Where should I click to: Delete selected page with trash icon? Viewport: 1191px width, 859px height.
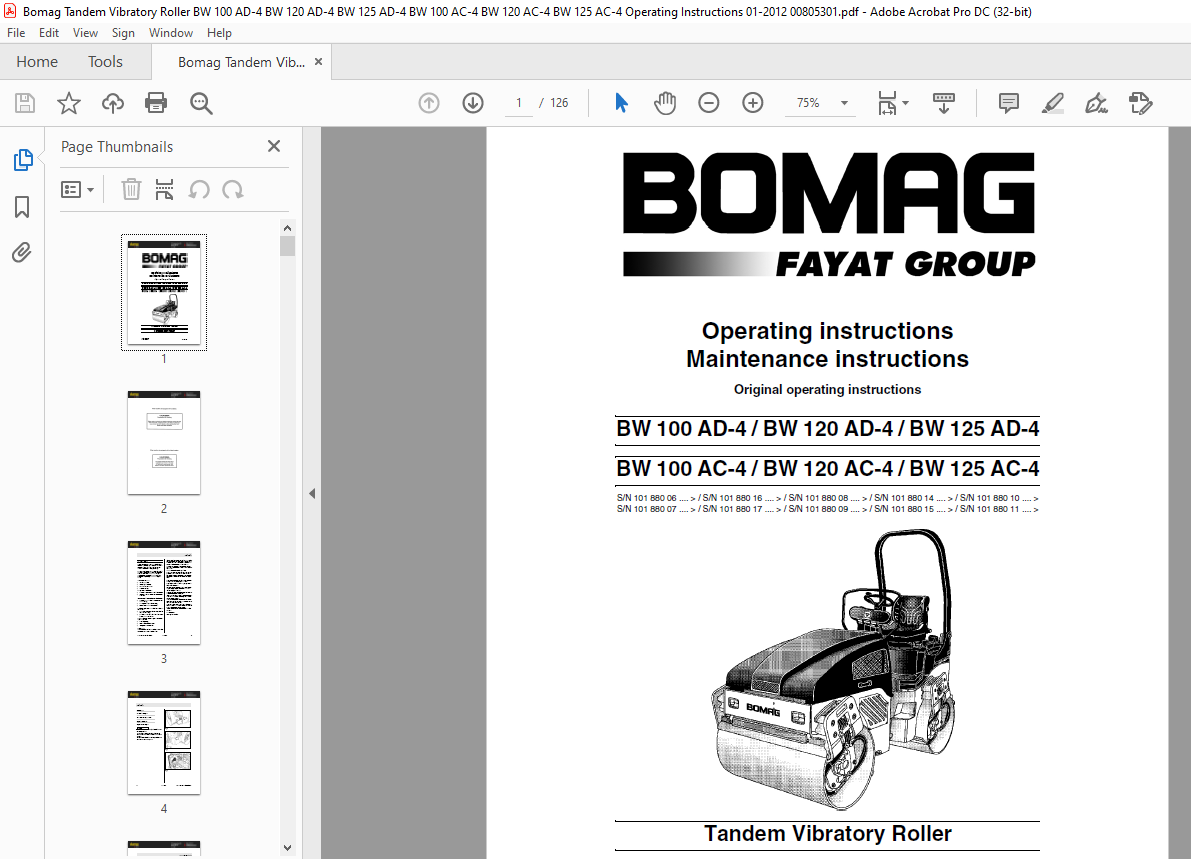(131, 189)
